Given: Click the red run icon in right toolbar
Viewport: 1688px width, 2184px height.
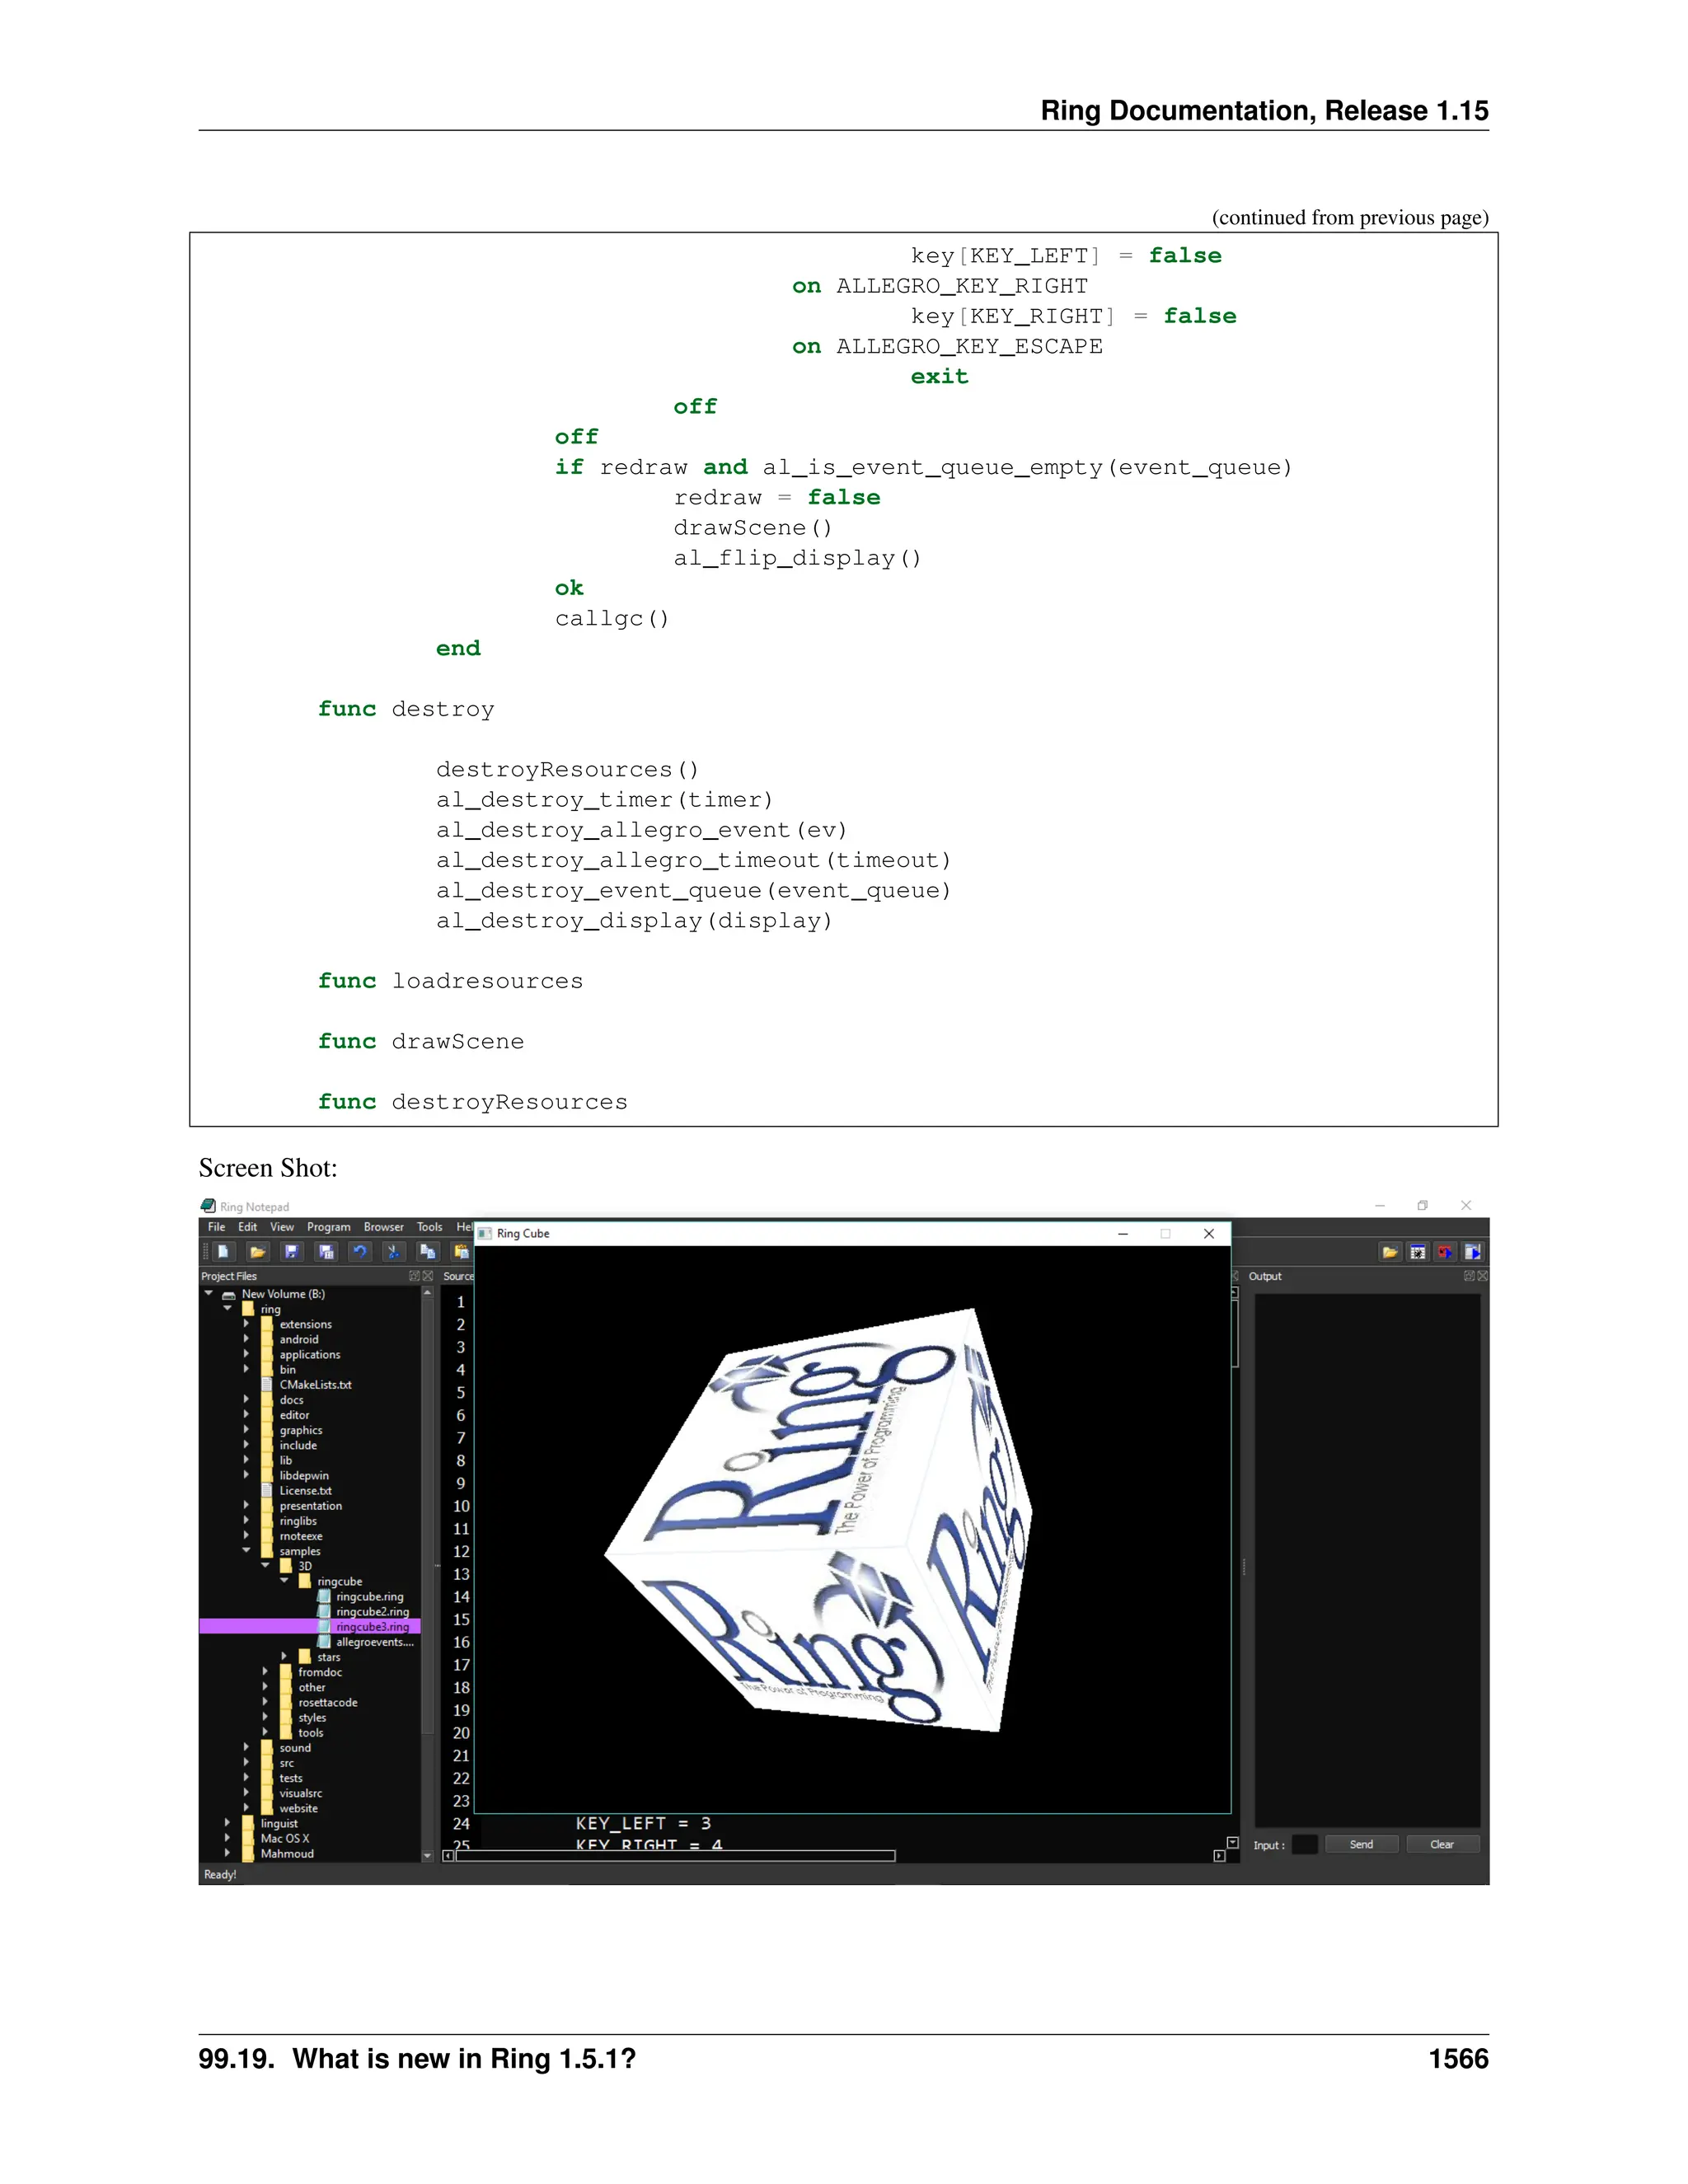Looking at the screenshot, I should [1445, 1252].
